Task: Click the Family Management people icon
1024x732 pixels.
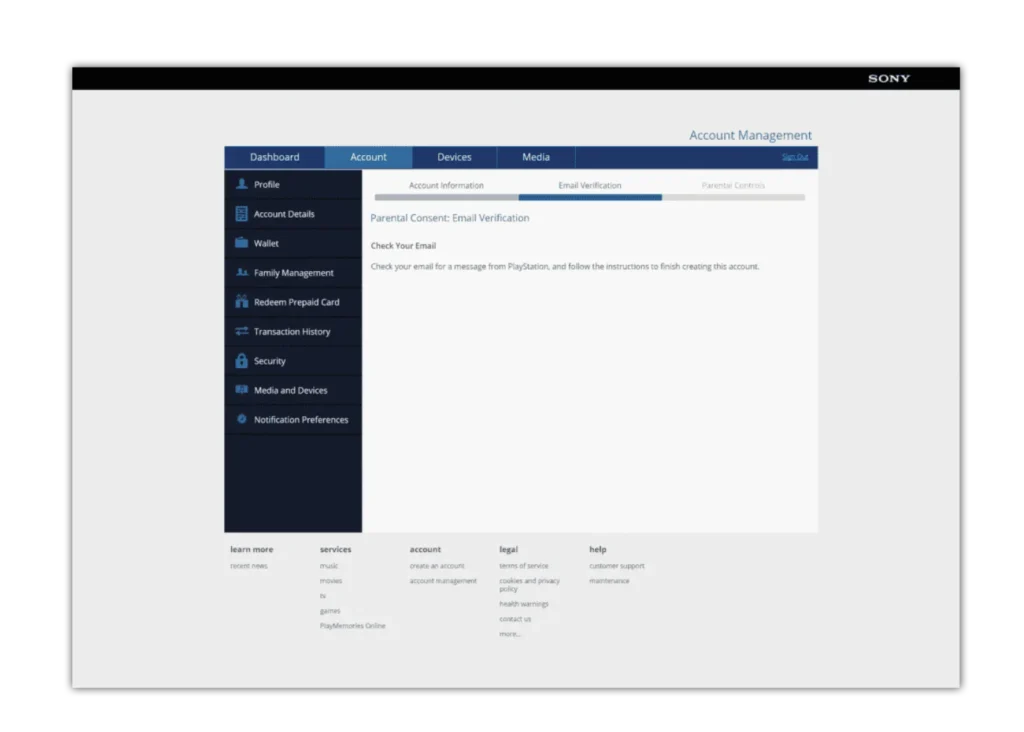Action: click(x=242, y=272)
